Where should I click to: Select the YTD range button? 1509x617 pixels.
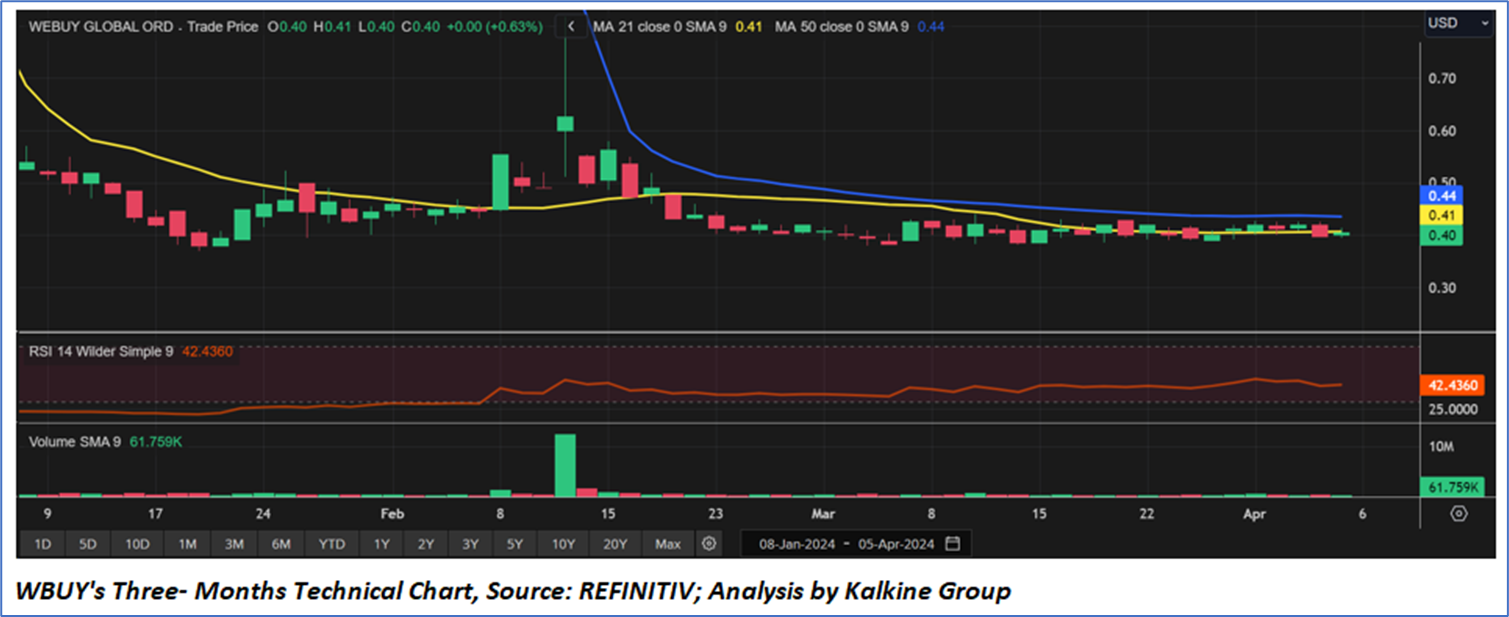tap(331, 544)
